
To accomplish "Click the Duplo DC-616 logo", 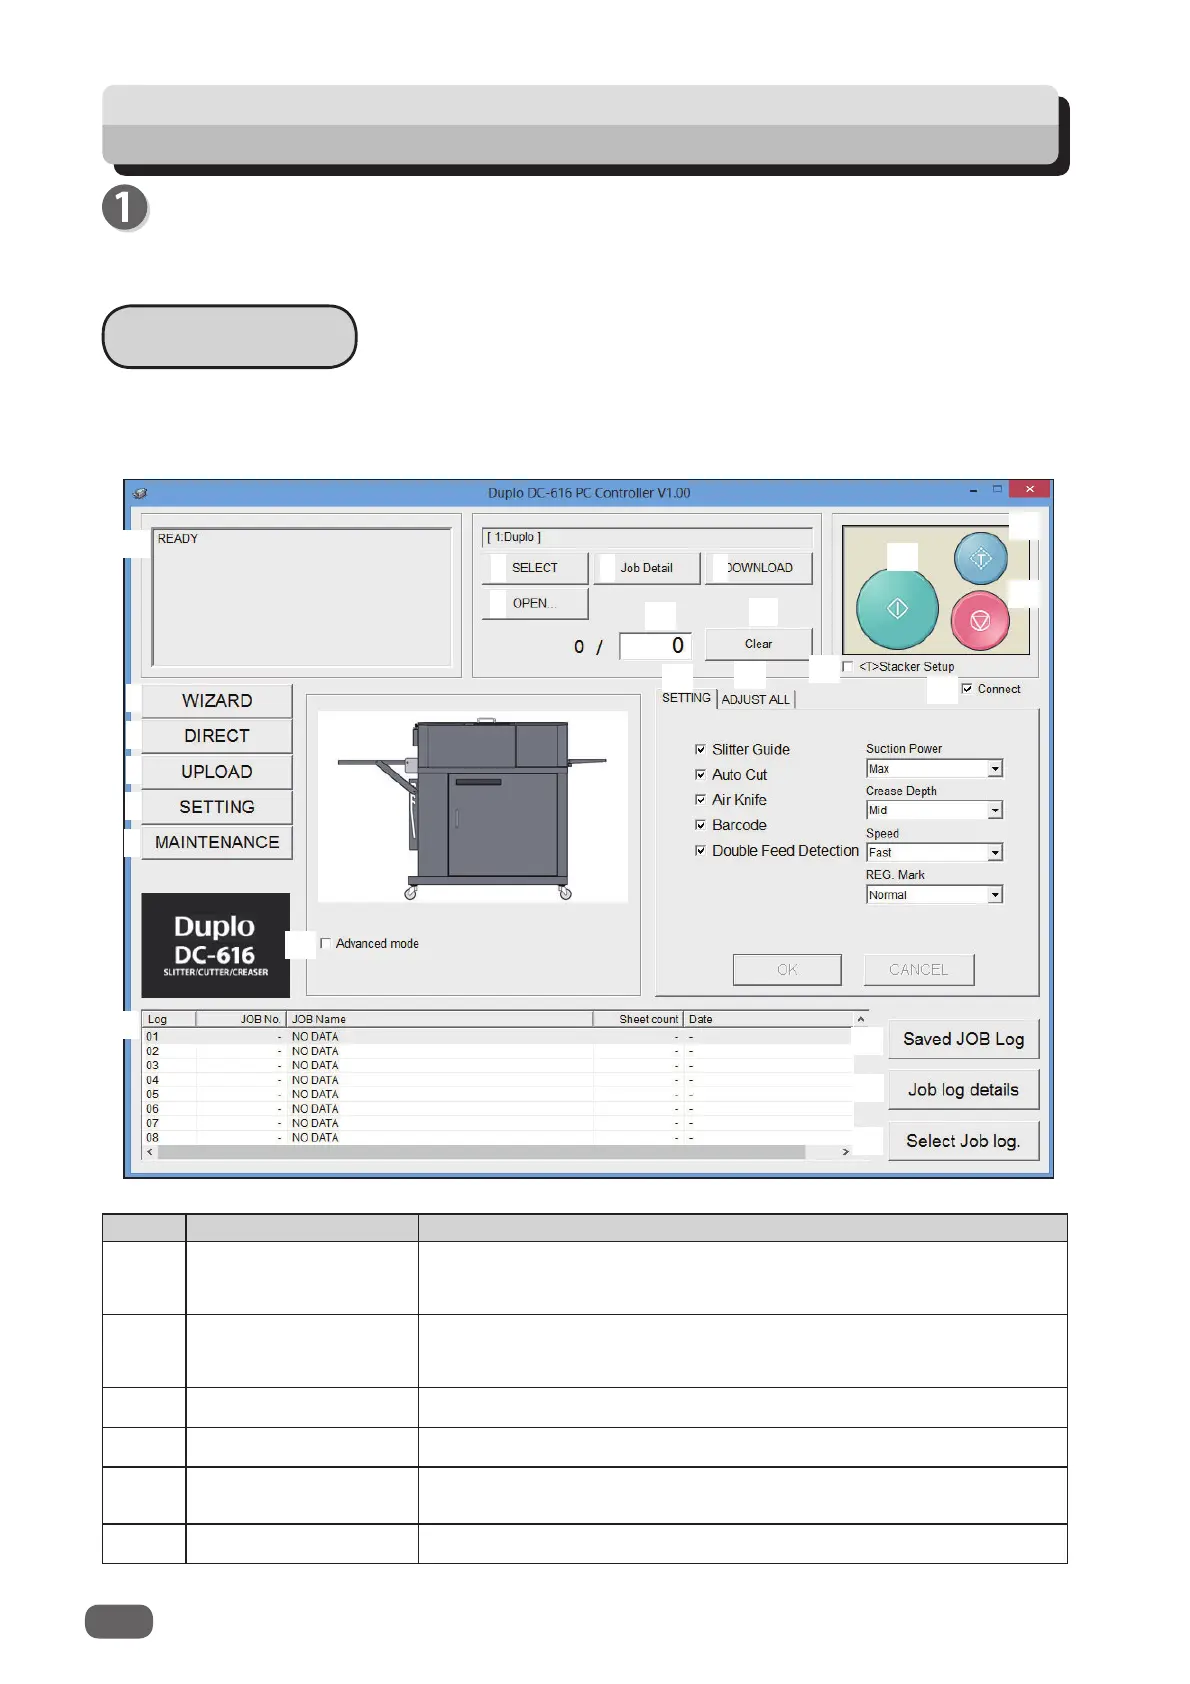I will (x=216, y=945).
